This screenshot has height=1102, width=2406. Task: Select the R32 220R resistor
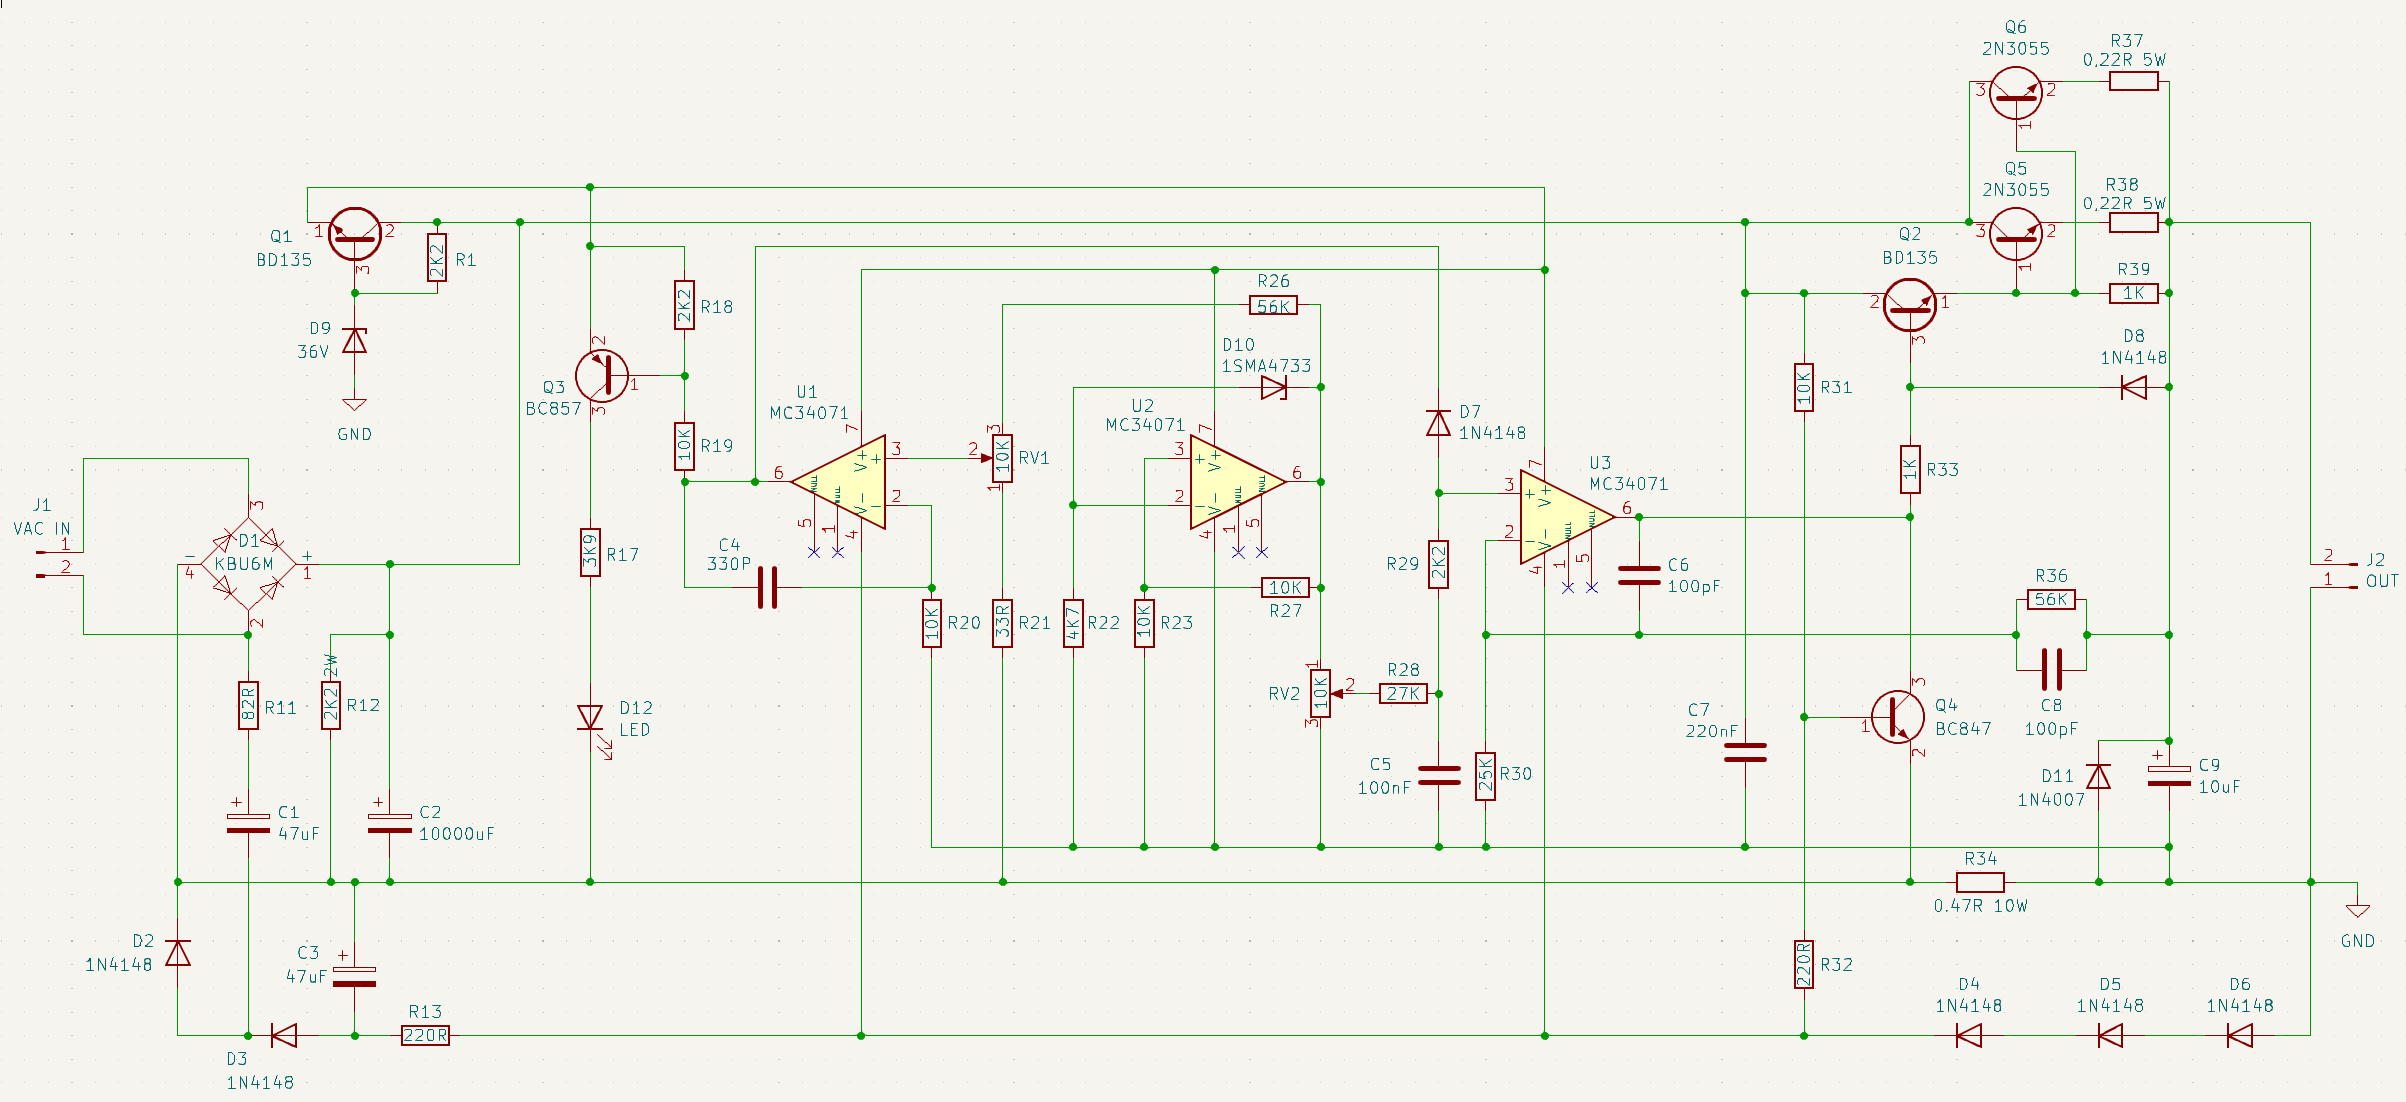(1804, 964)
